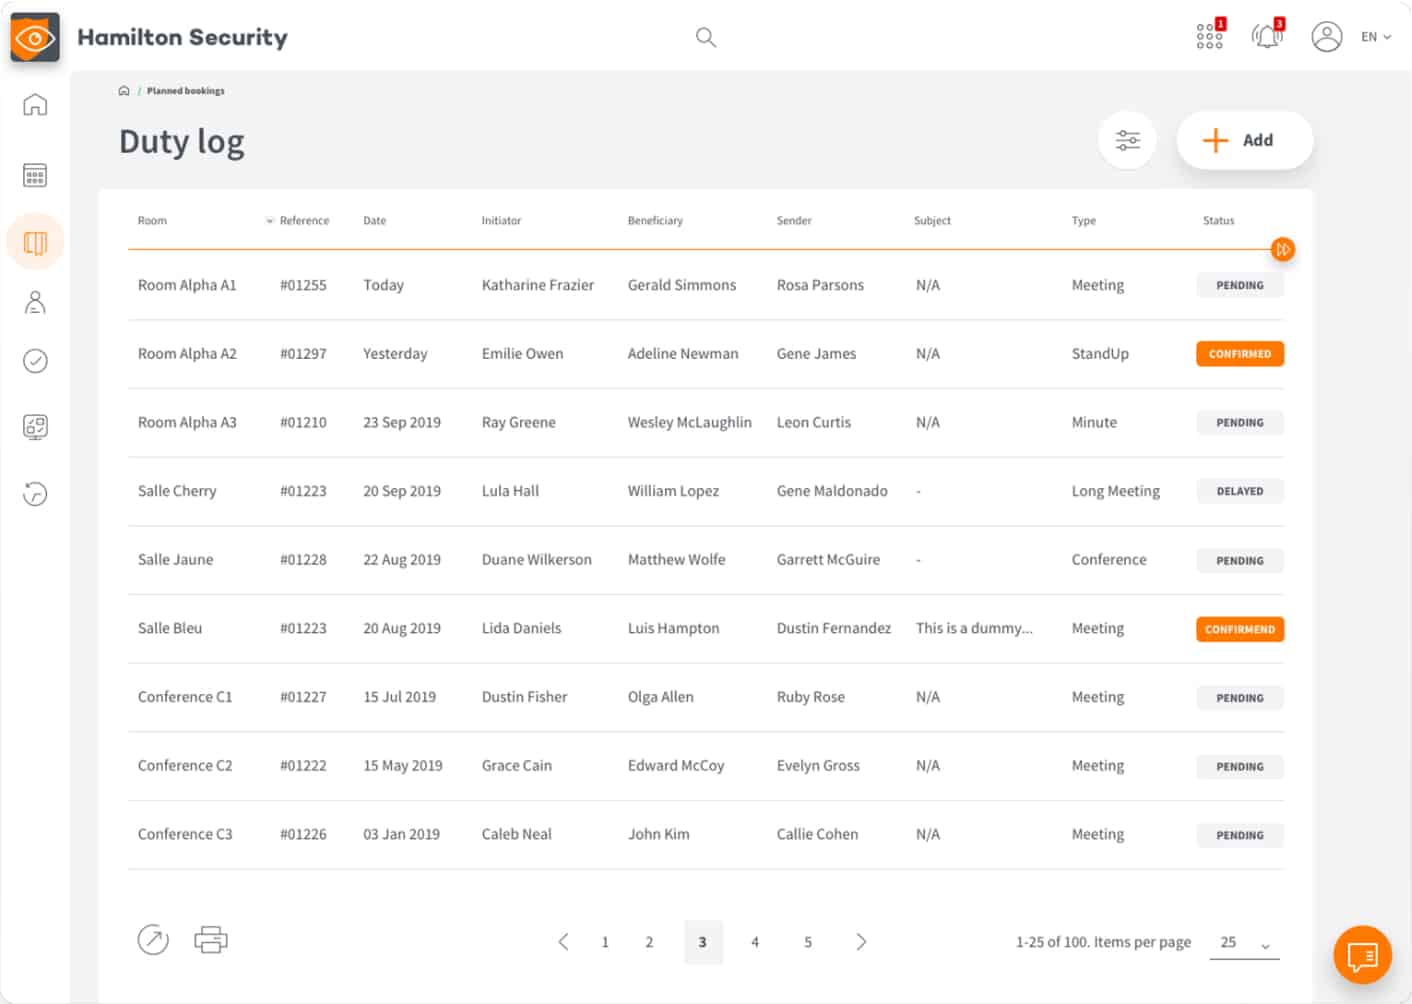The height and width of the screenshot is (1004, 1412).
Task: Select current page 3
Action: [703, 942]
